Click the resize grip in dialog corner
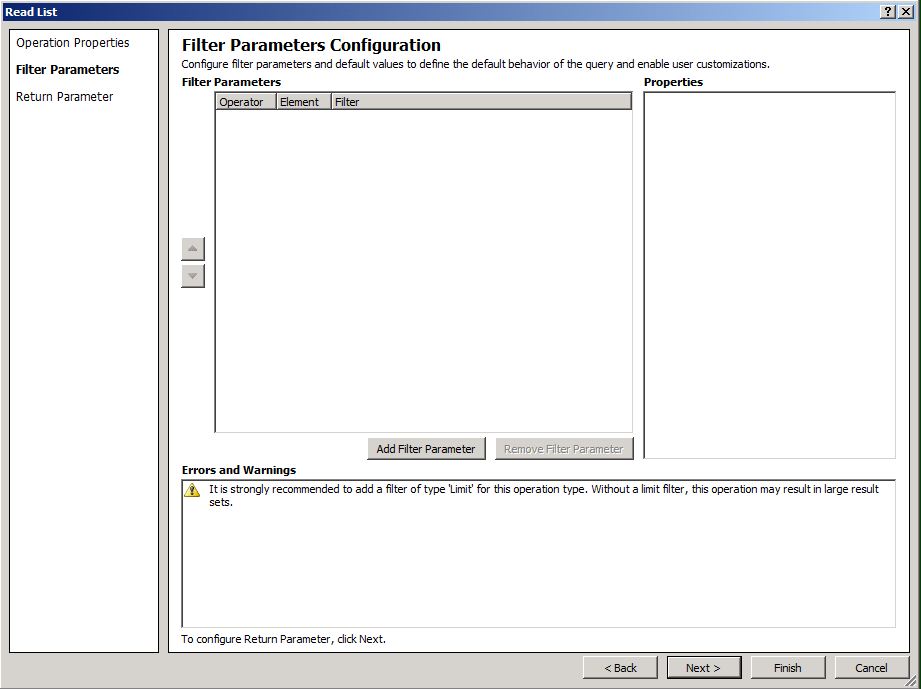This screenshot has height=689, width=921. click(912, 680)
